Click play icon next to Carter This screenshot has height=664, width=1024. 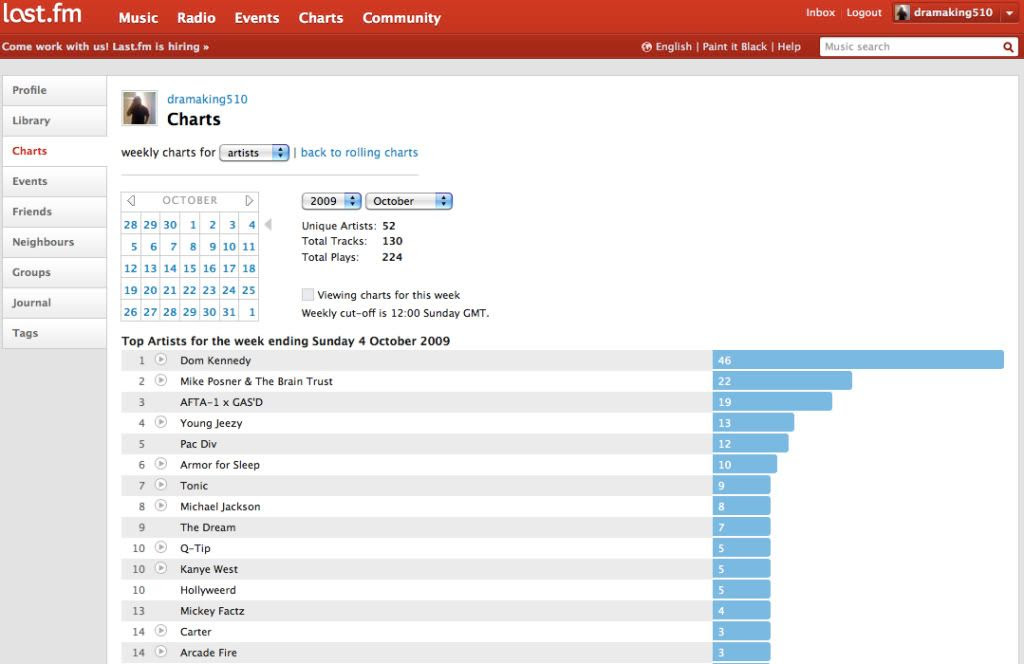(161, 631)
